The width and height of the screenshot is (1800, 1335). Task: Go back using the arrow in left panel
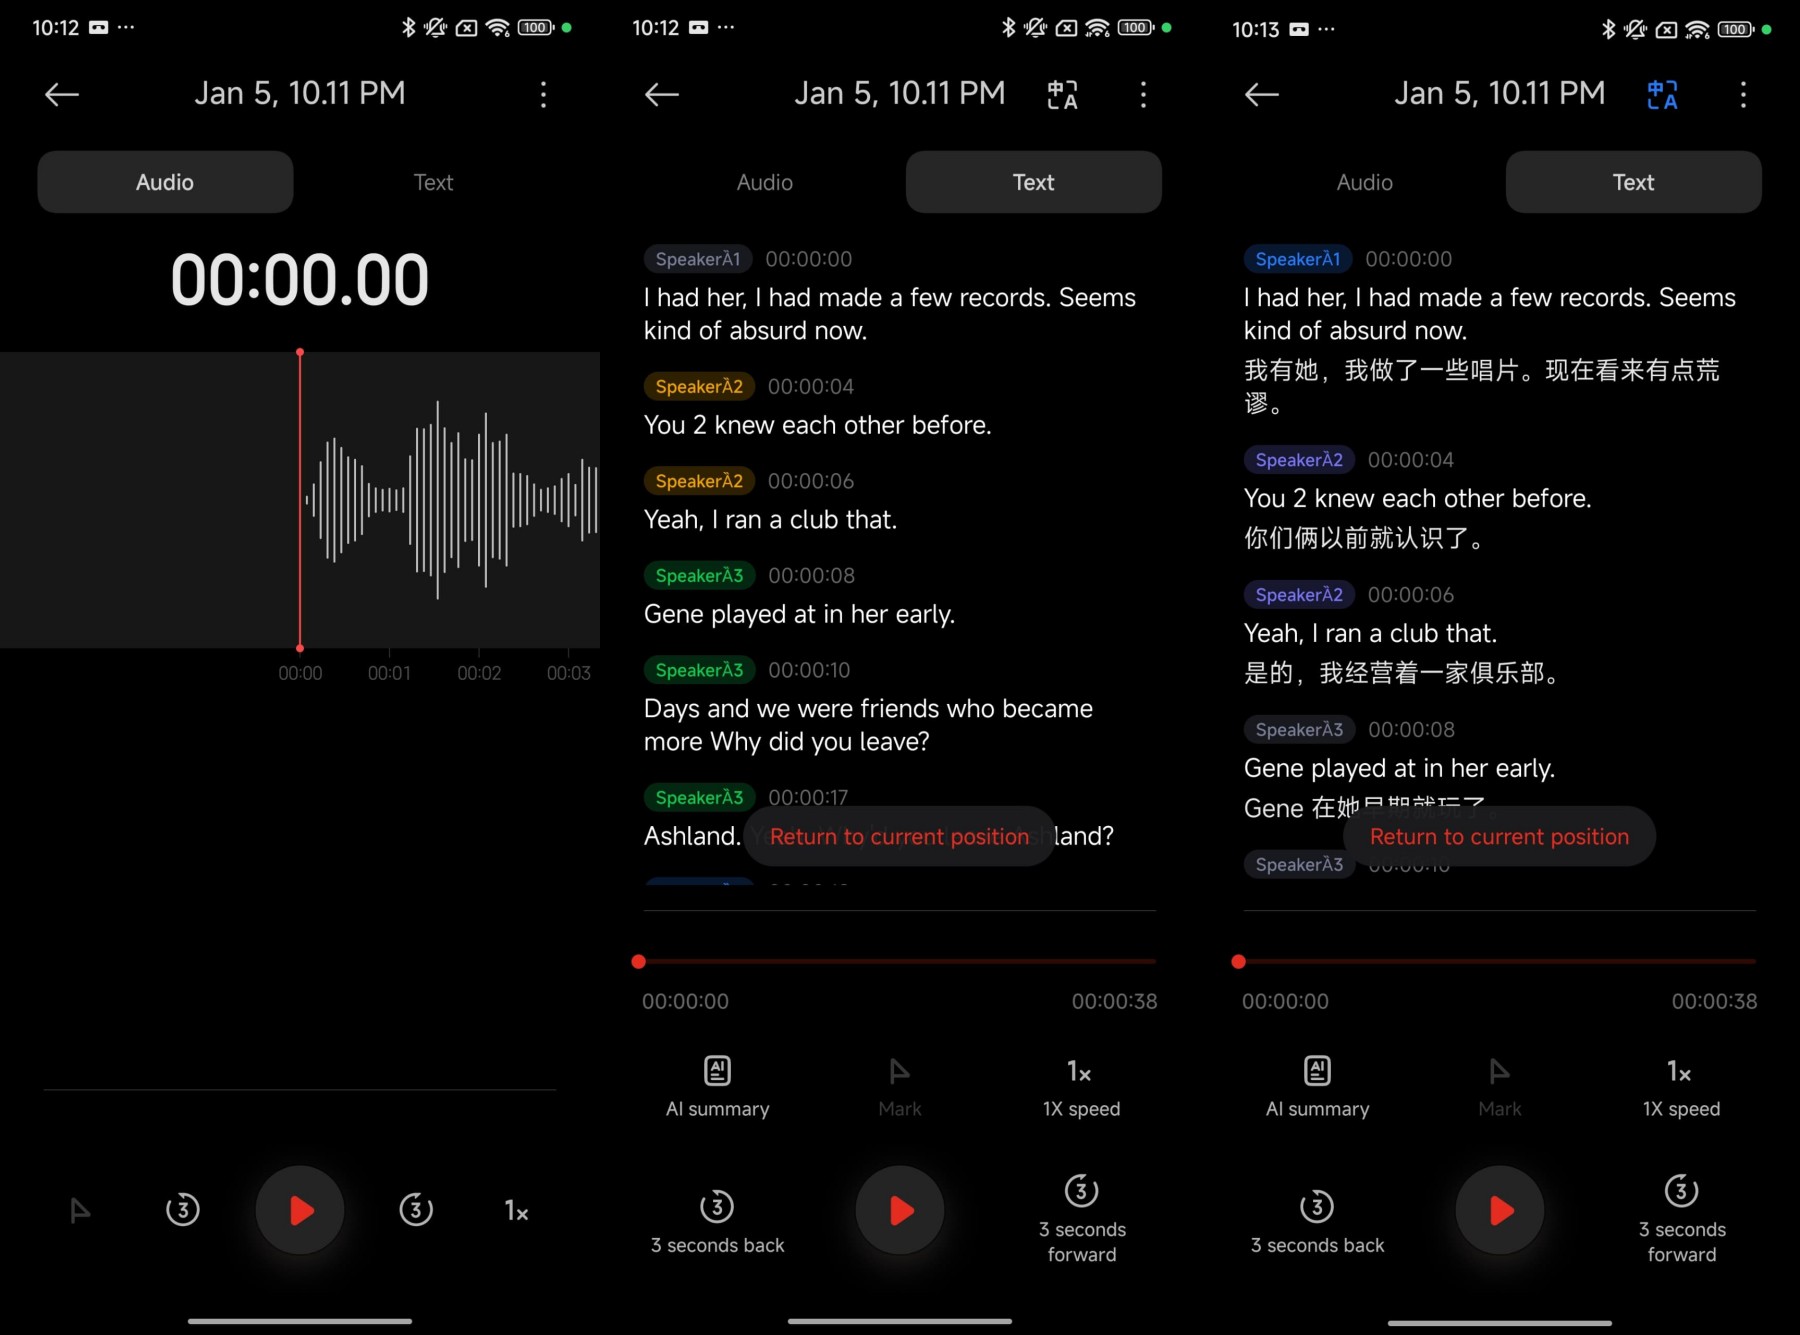point(62,94)
